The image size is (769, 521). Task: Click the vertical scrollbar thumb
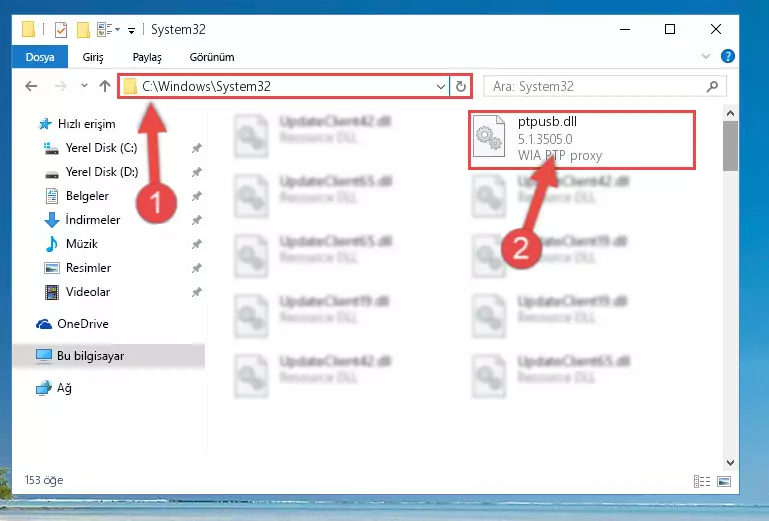click(730, 146)
